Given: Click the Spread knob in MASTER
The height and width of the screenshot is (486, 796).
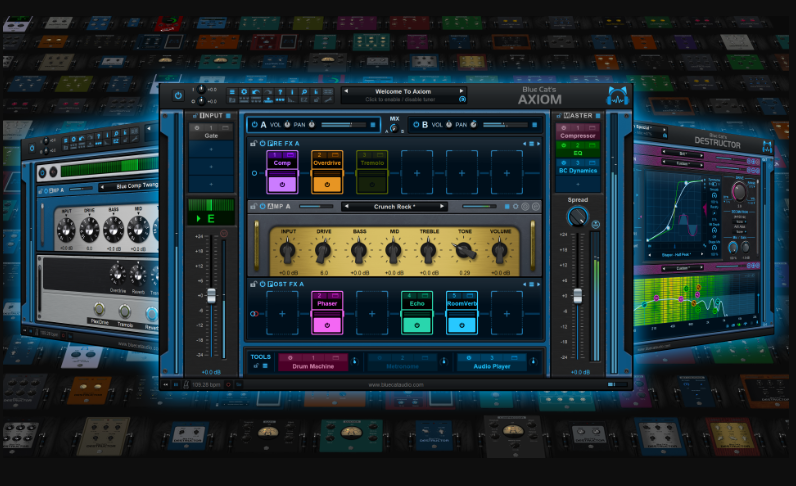Looking at the screenshot, I should tap(577, 217).
